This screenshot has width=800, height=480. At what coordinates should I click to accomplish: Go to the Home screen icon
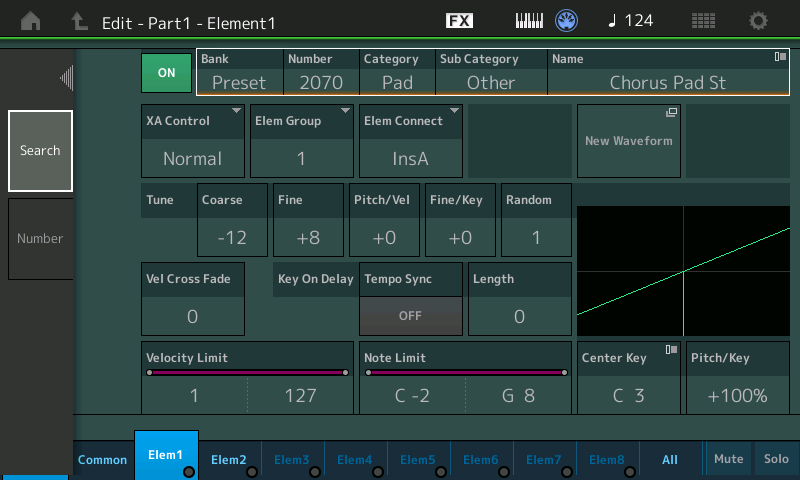(x=31, y=21)
